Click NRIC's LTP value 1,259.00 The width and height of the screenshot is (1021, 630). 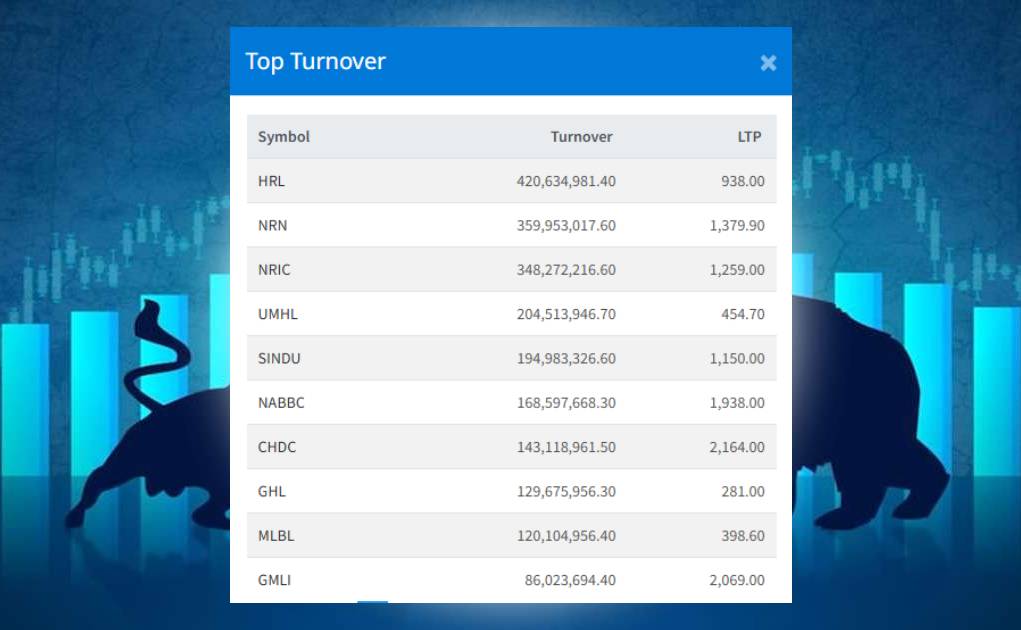coord(737,269)
